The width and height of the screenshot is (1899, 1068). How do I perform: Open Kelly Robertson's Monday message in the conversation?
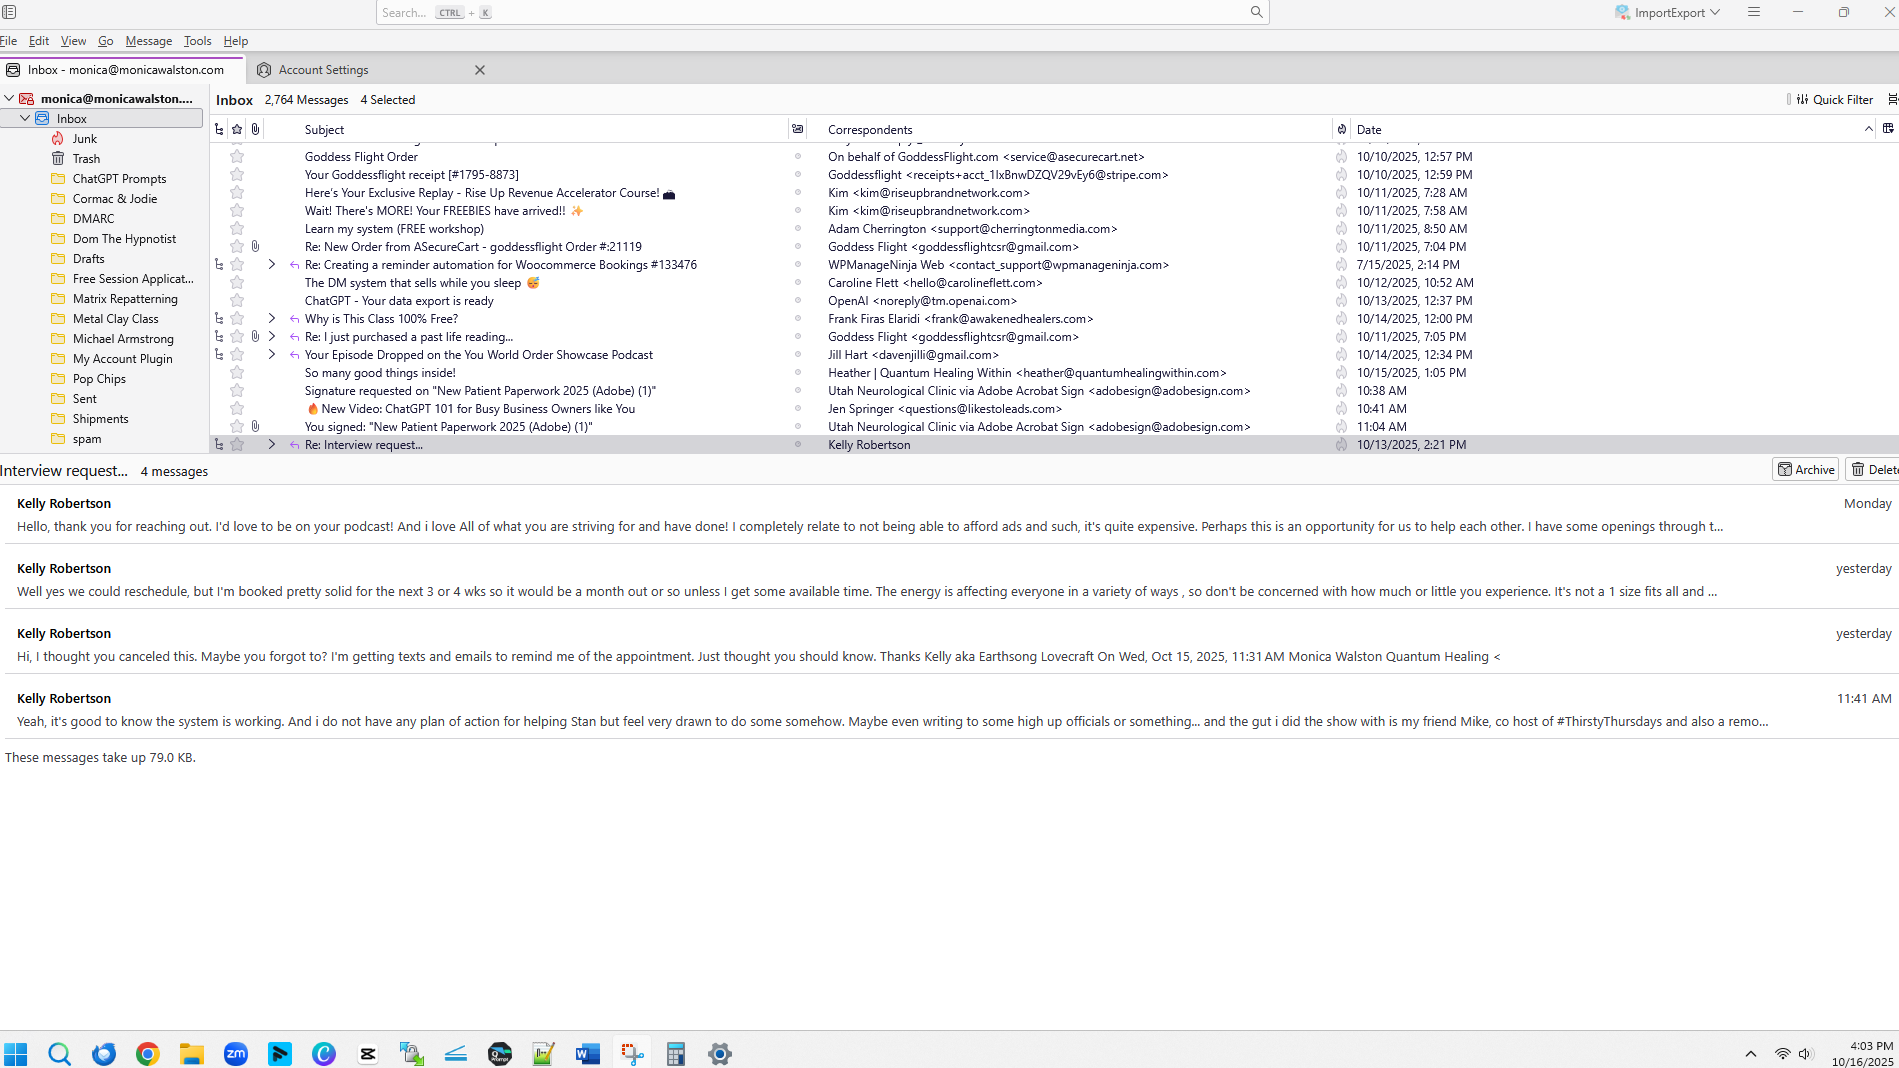(949, 514)
